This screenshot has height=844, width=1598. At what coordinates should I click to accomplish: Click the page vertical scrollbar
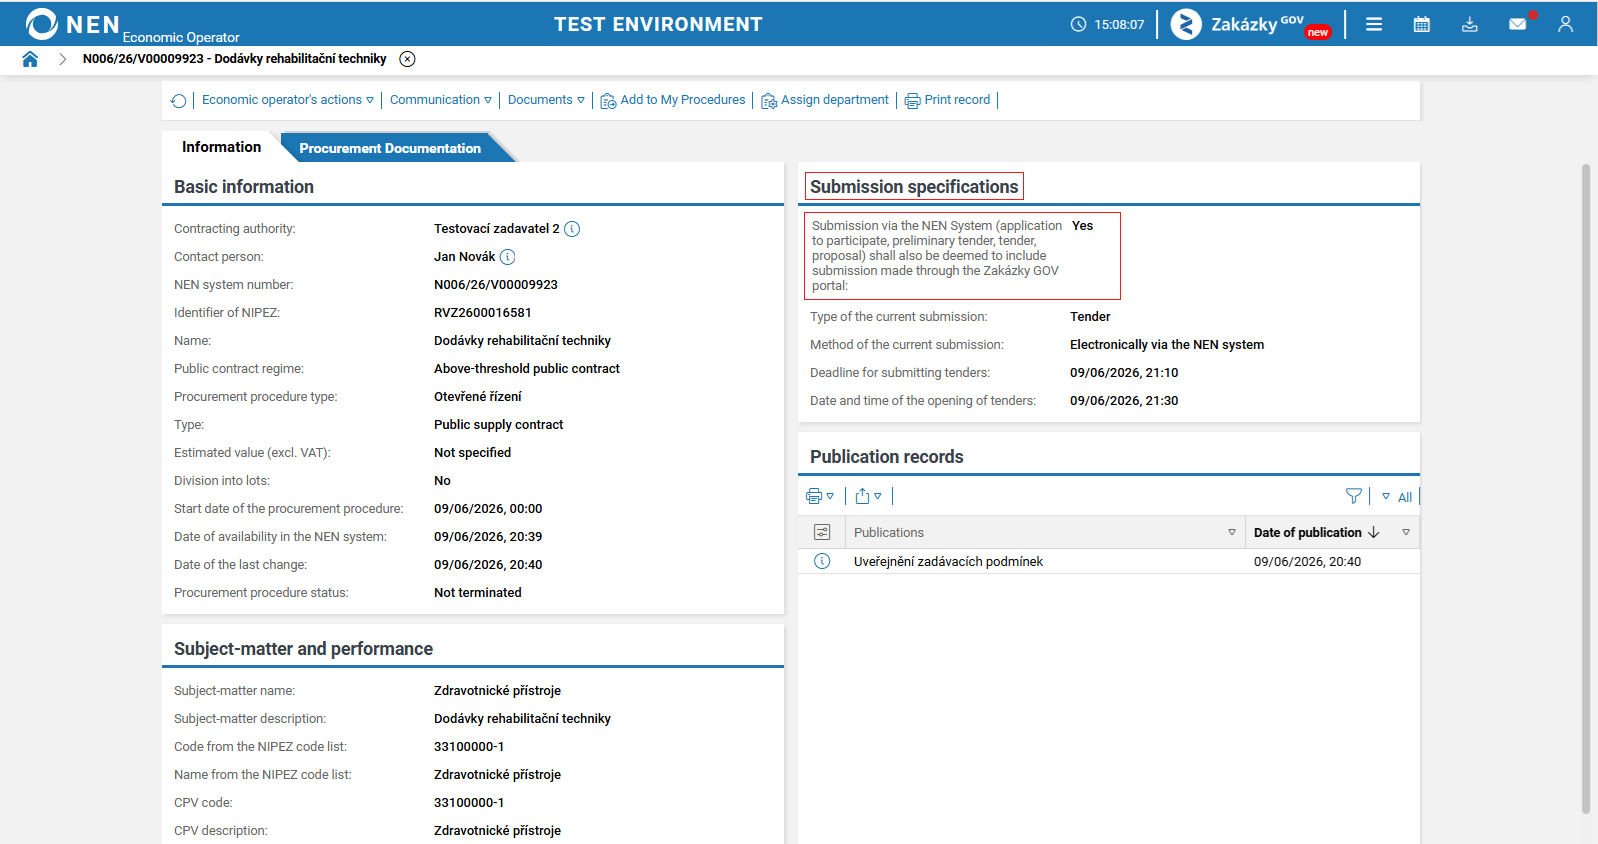coord(1586,489)
